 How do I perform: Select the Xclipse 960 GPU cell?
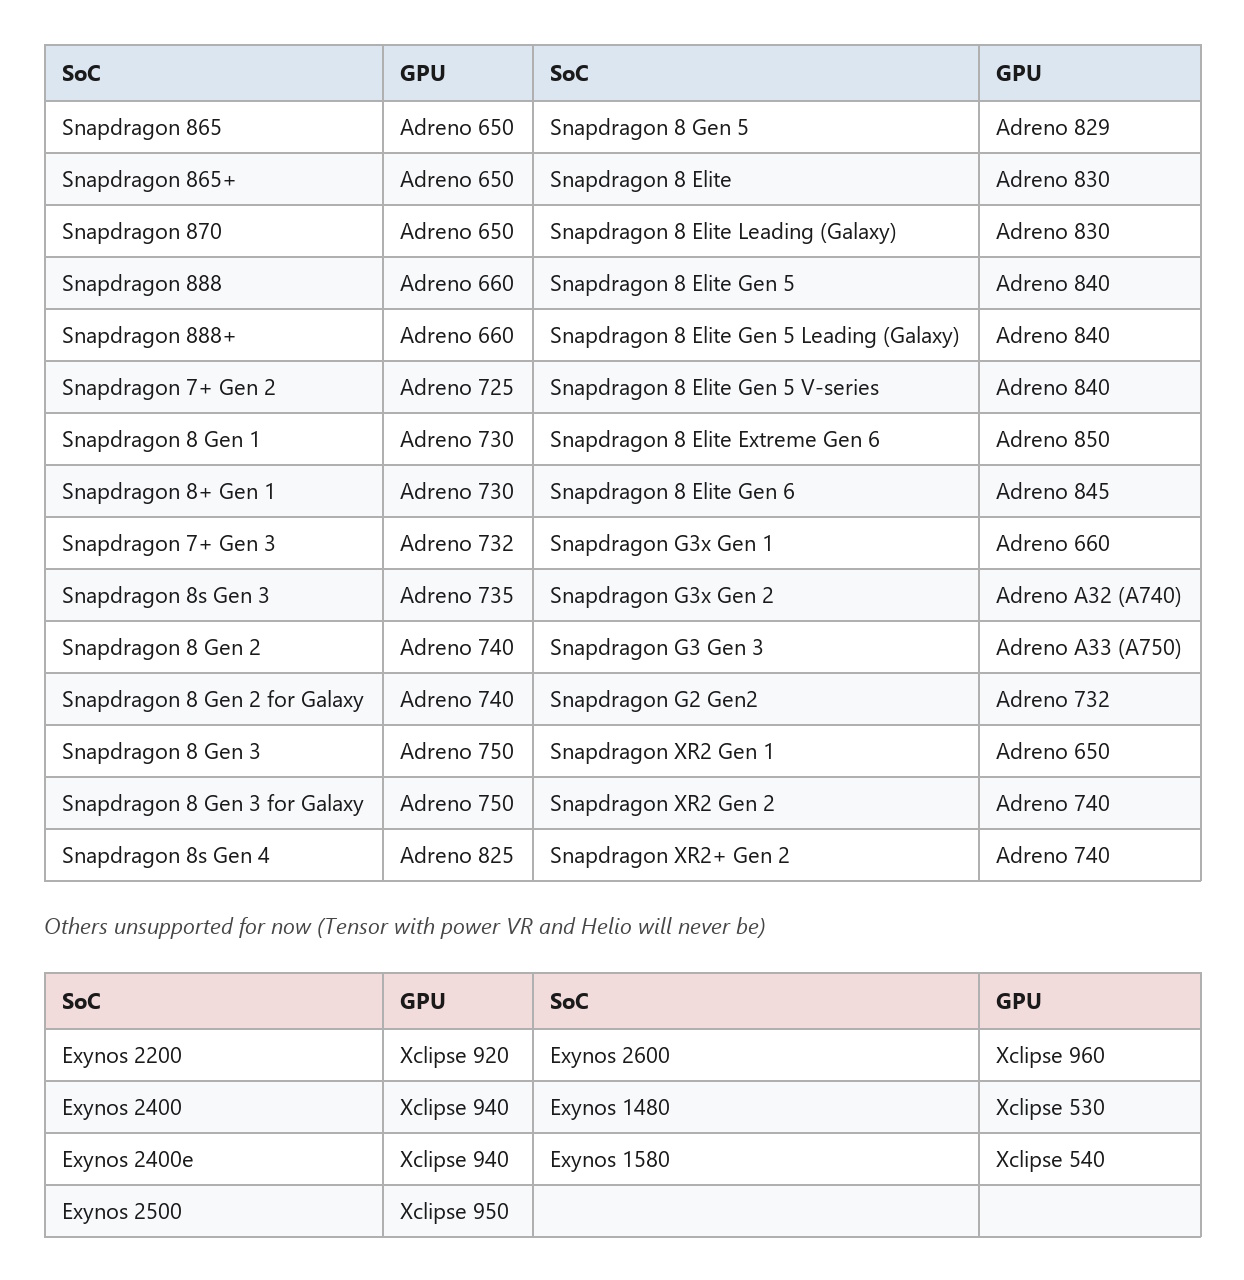click(1089, 1055)
